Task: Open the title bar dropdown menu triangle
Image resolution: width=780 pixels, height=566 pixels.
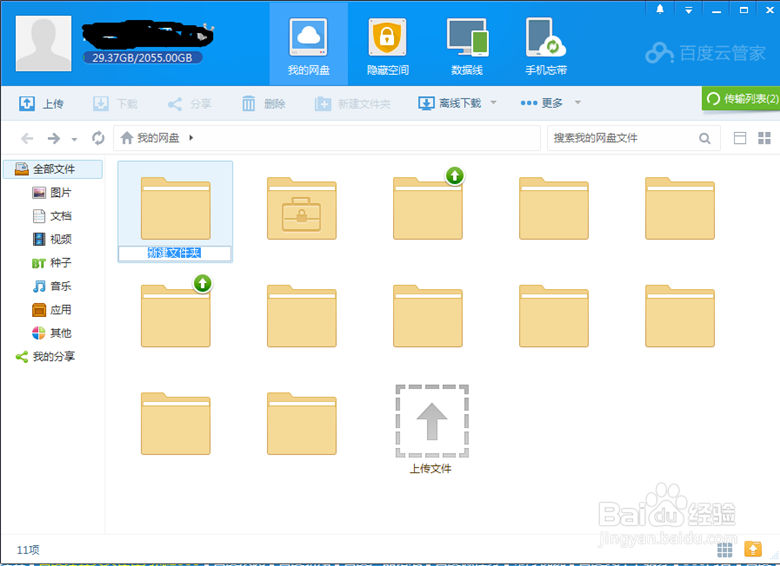Action: [x=688, y=10]
